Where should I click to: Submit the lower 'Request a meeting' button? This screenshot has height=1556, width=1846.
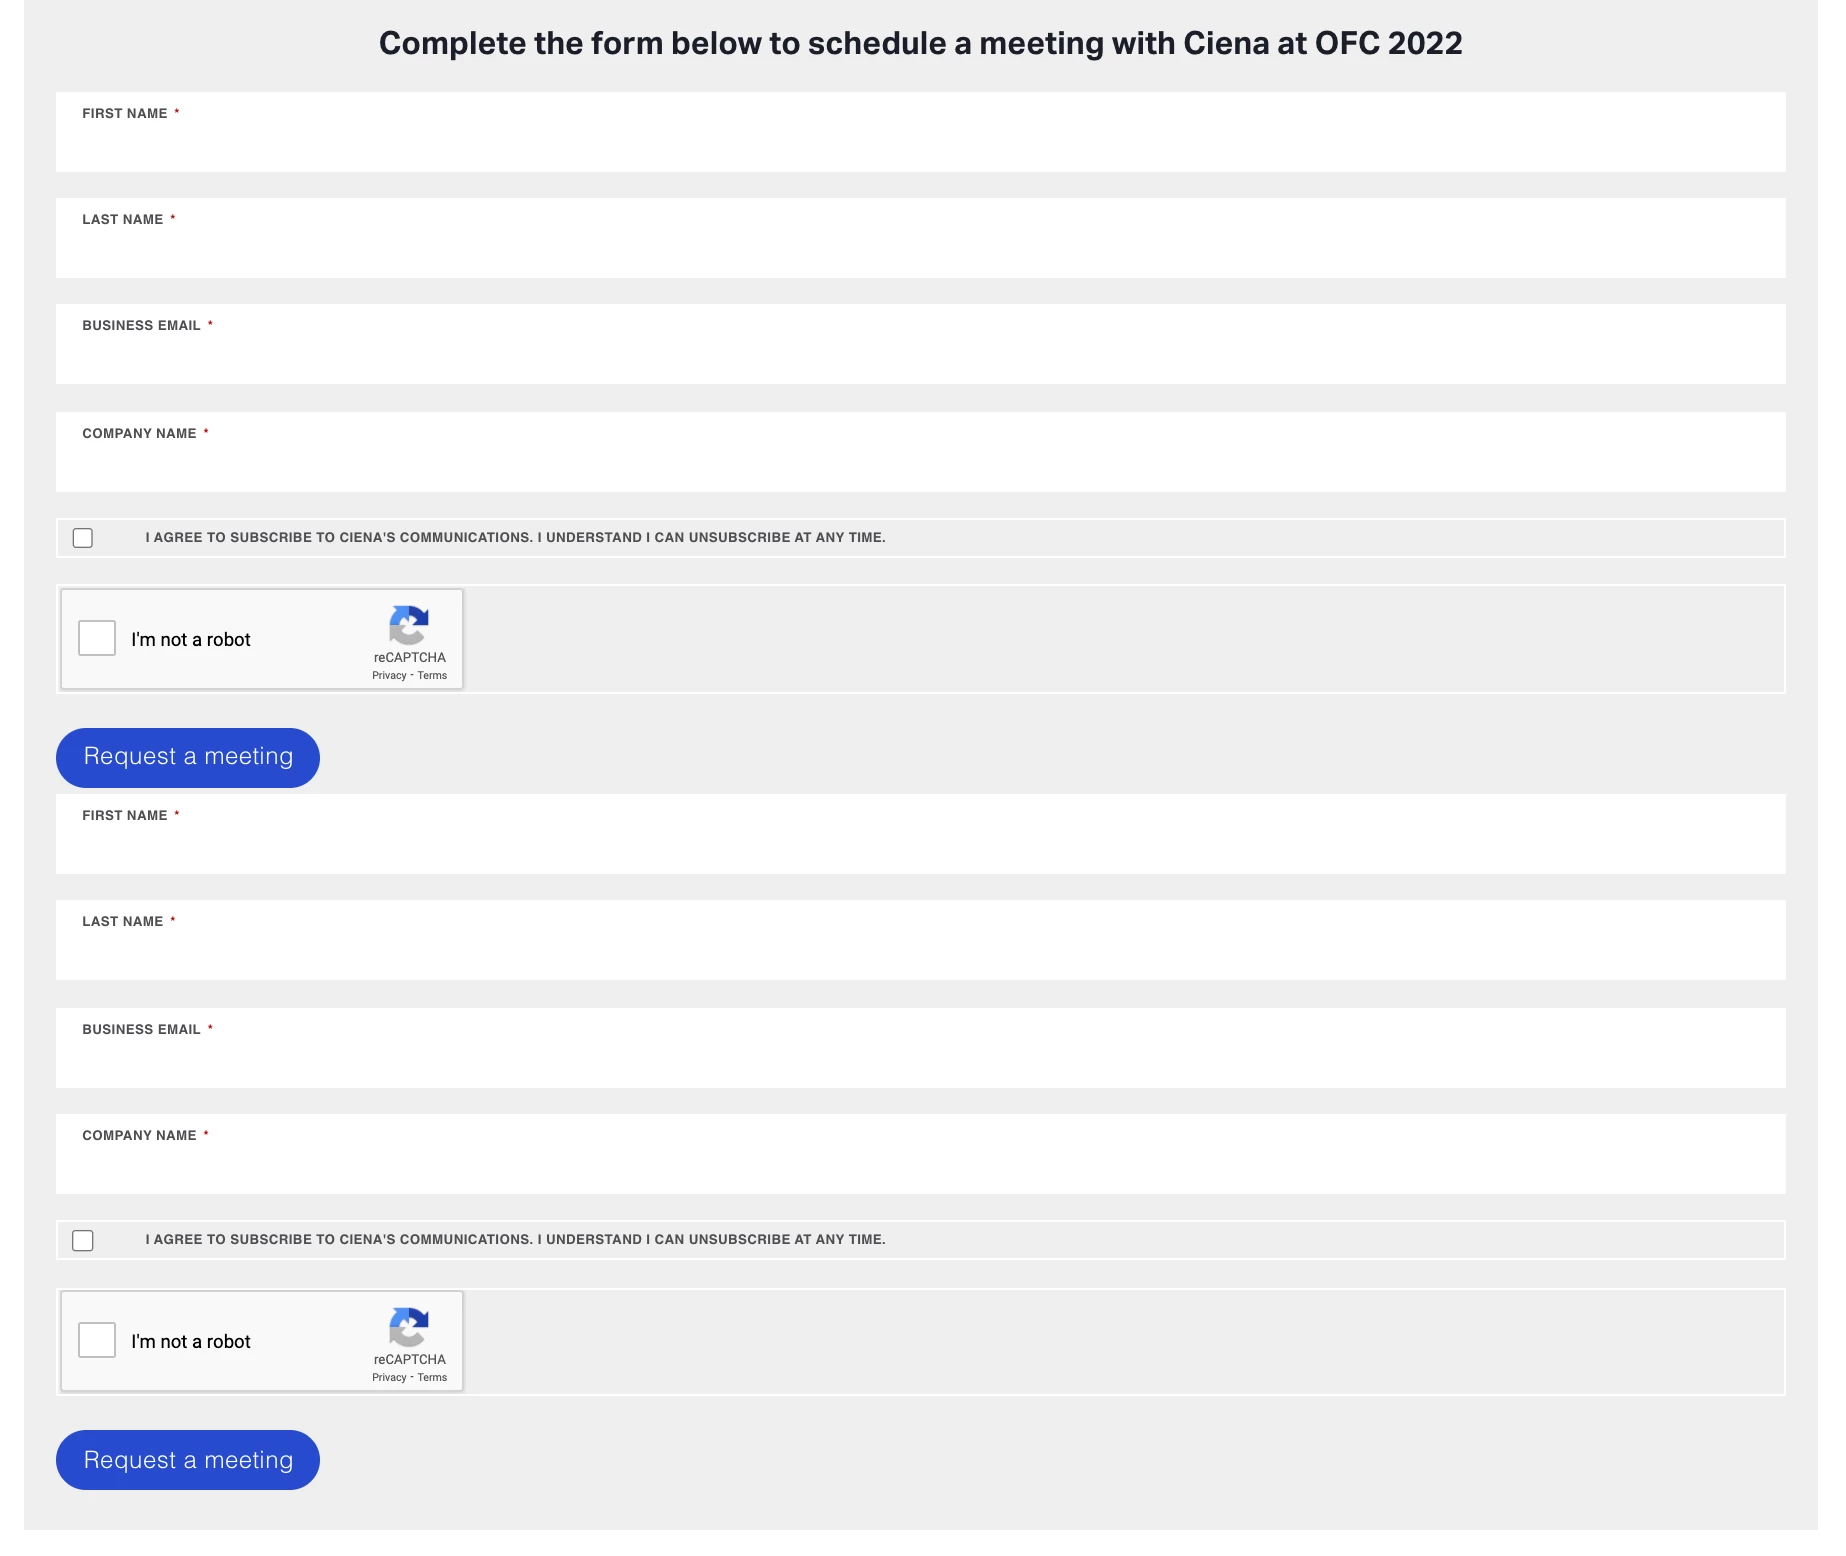click(188, 1460)
